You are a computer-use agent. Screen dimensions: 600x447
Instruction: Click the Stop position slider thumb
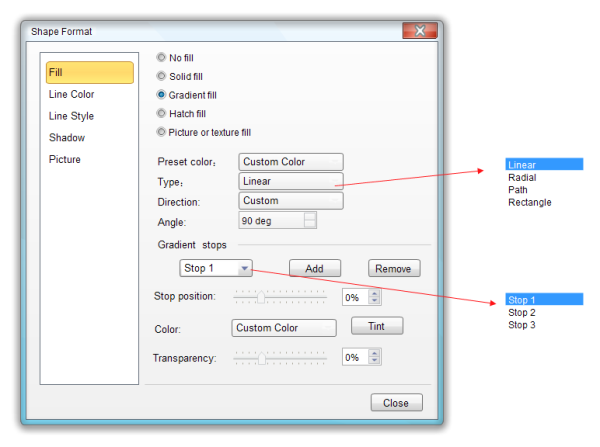[x=261, y=297]
